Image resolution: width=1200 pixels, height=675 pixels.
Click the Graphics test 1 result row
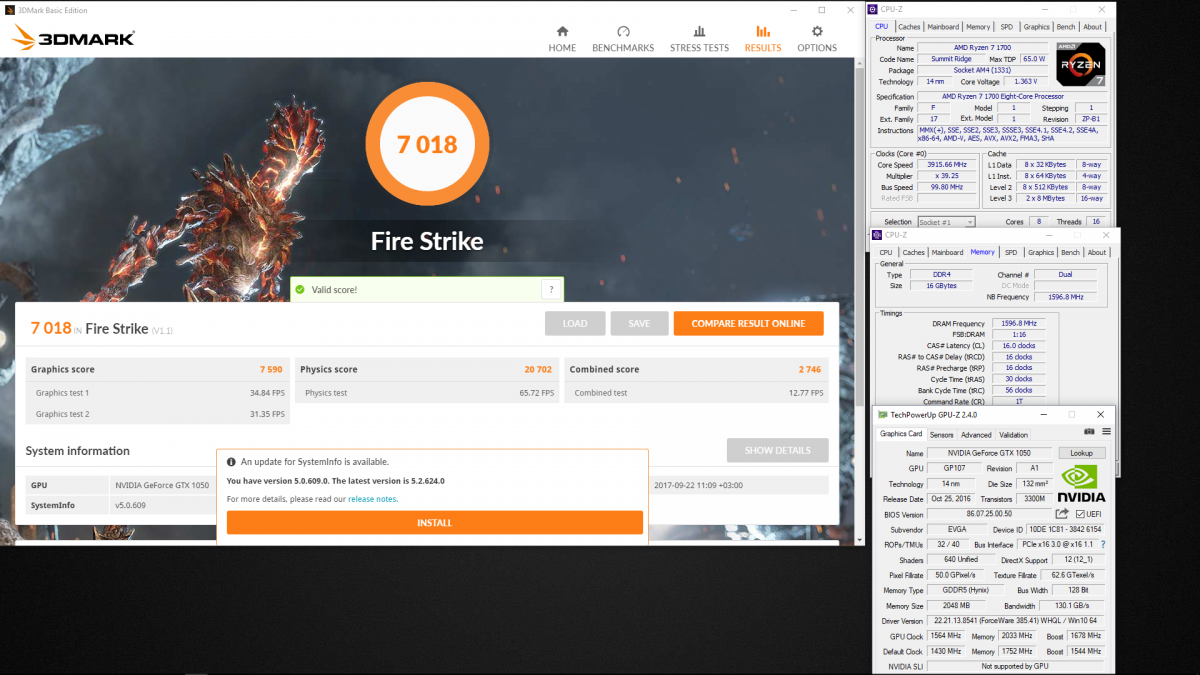(160, 393)
